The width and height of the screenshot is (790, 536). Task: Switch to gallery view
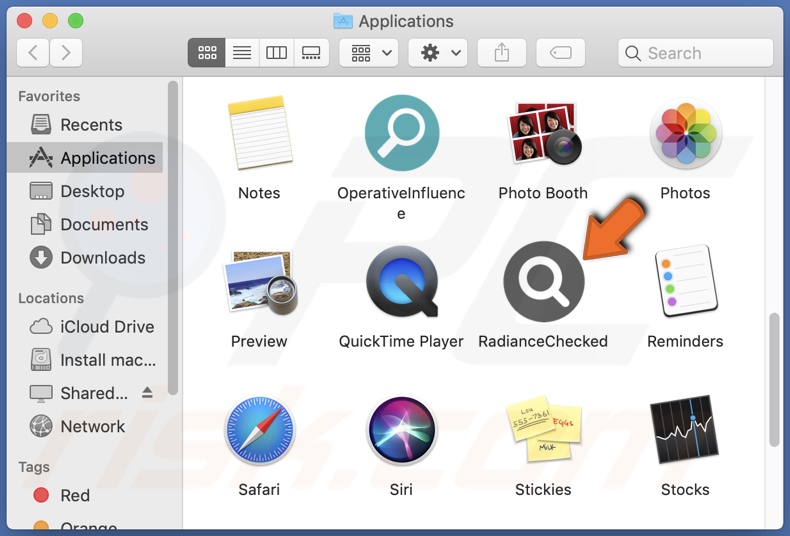click(x=311, y=53)
